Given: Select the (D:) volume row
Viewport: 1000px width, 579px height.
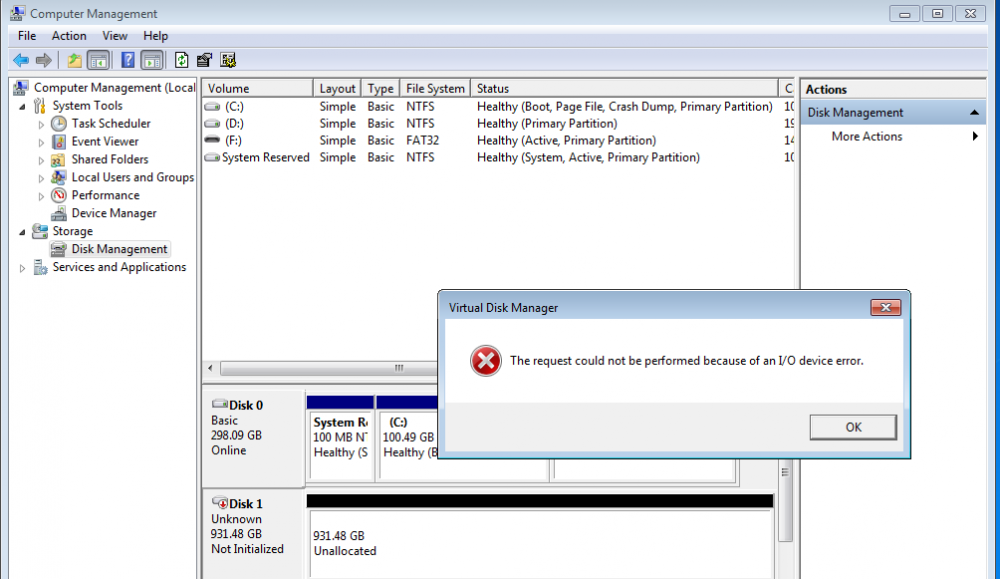Looking at the screenshot, I should pos(497,124).
